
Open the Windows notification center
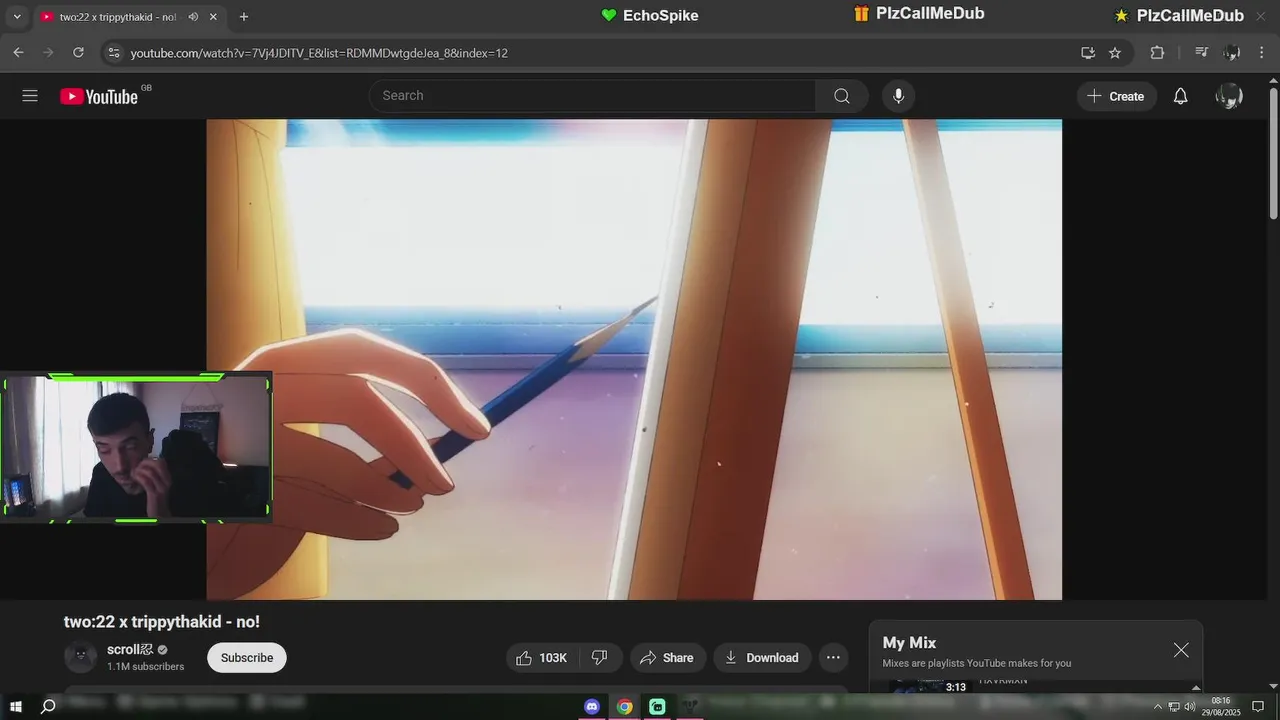tap(1258, 707)
